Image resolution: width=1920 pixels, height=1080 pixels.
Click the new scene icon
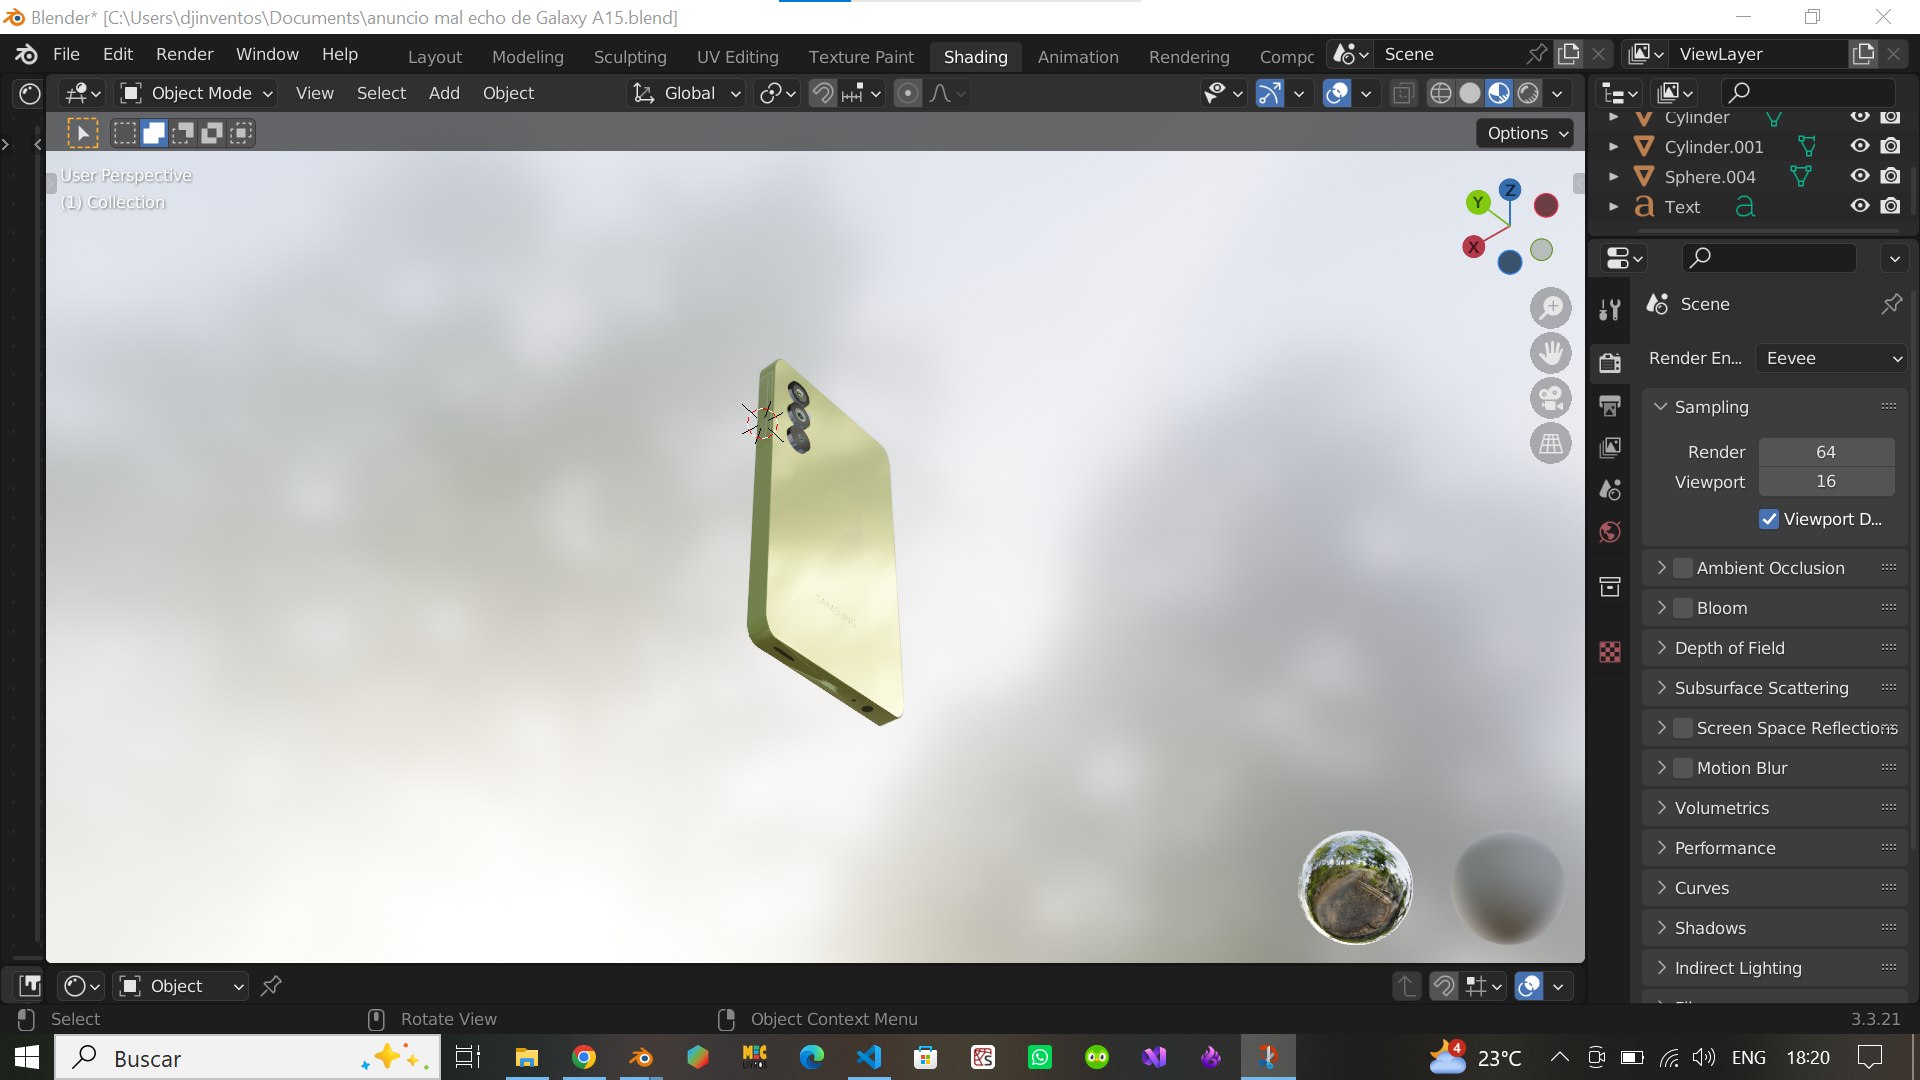(1569, 54)
